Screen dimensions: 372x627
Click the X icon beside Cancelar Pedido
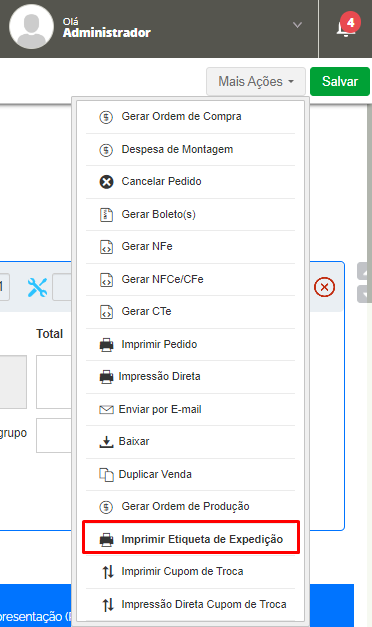(106, 182)
